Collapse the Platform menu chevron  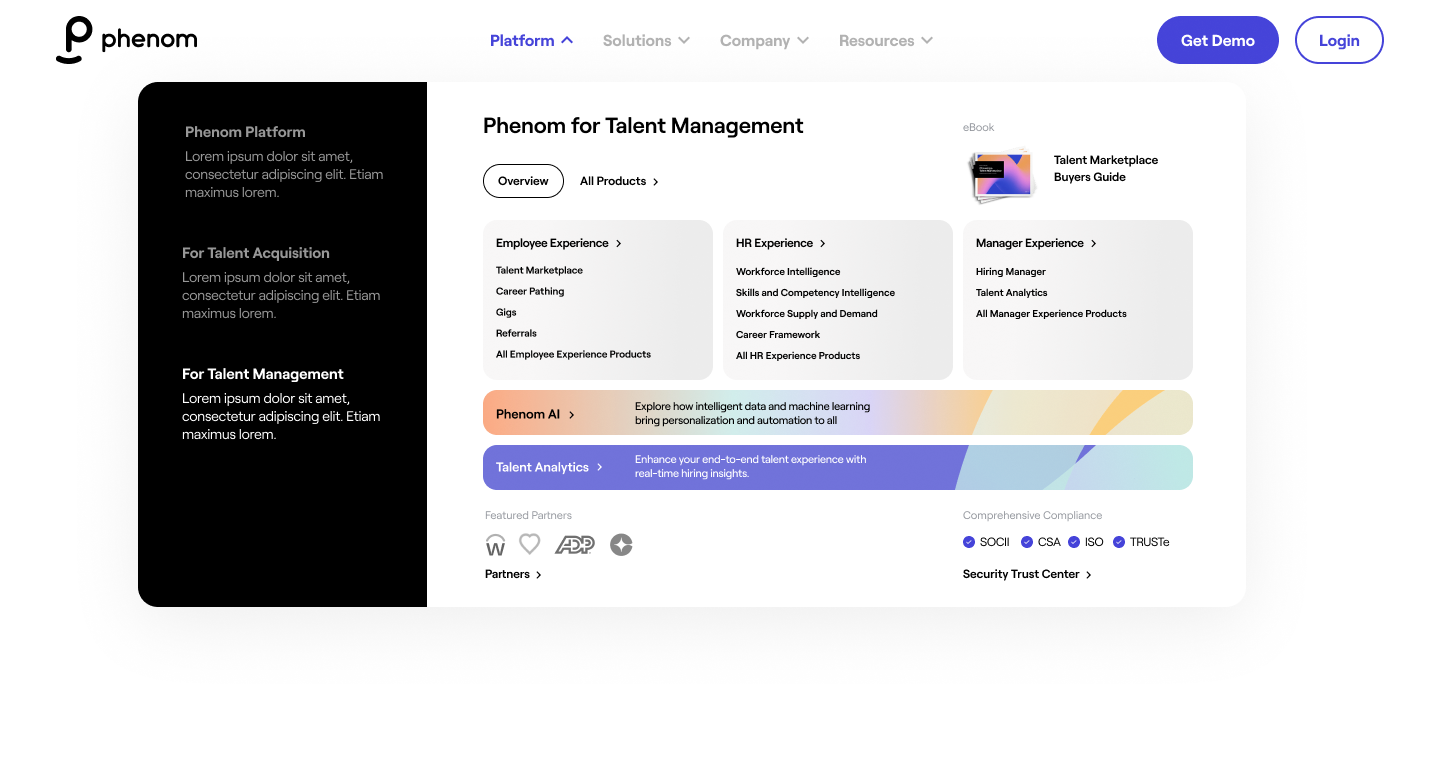click(x=567, y=40)
